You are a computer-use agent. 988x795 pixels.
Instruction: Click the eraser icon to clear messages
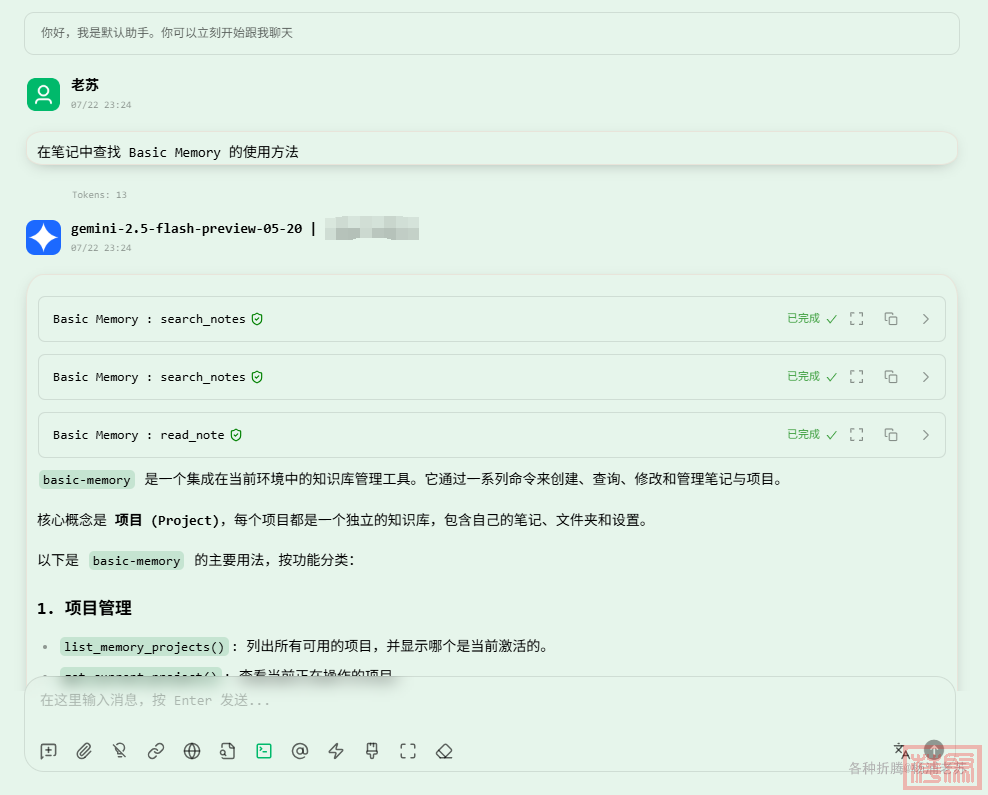445,751
